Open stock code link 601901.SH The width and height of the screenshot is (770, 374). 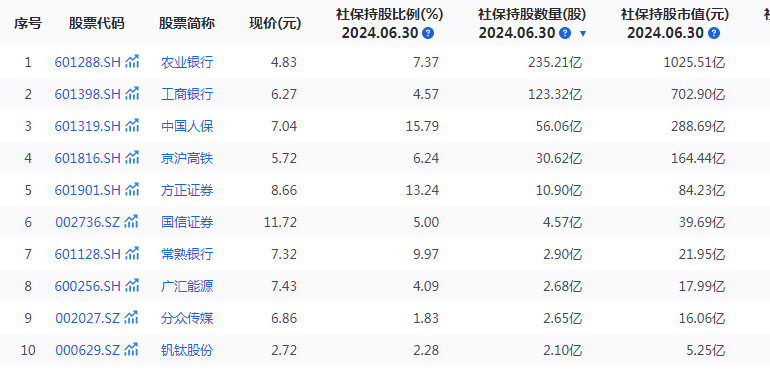tap(87, 190)
